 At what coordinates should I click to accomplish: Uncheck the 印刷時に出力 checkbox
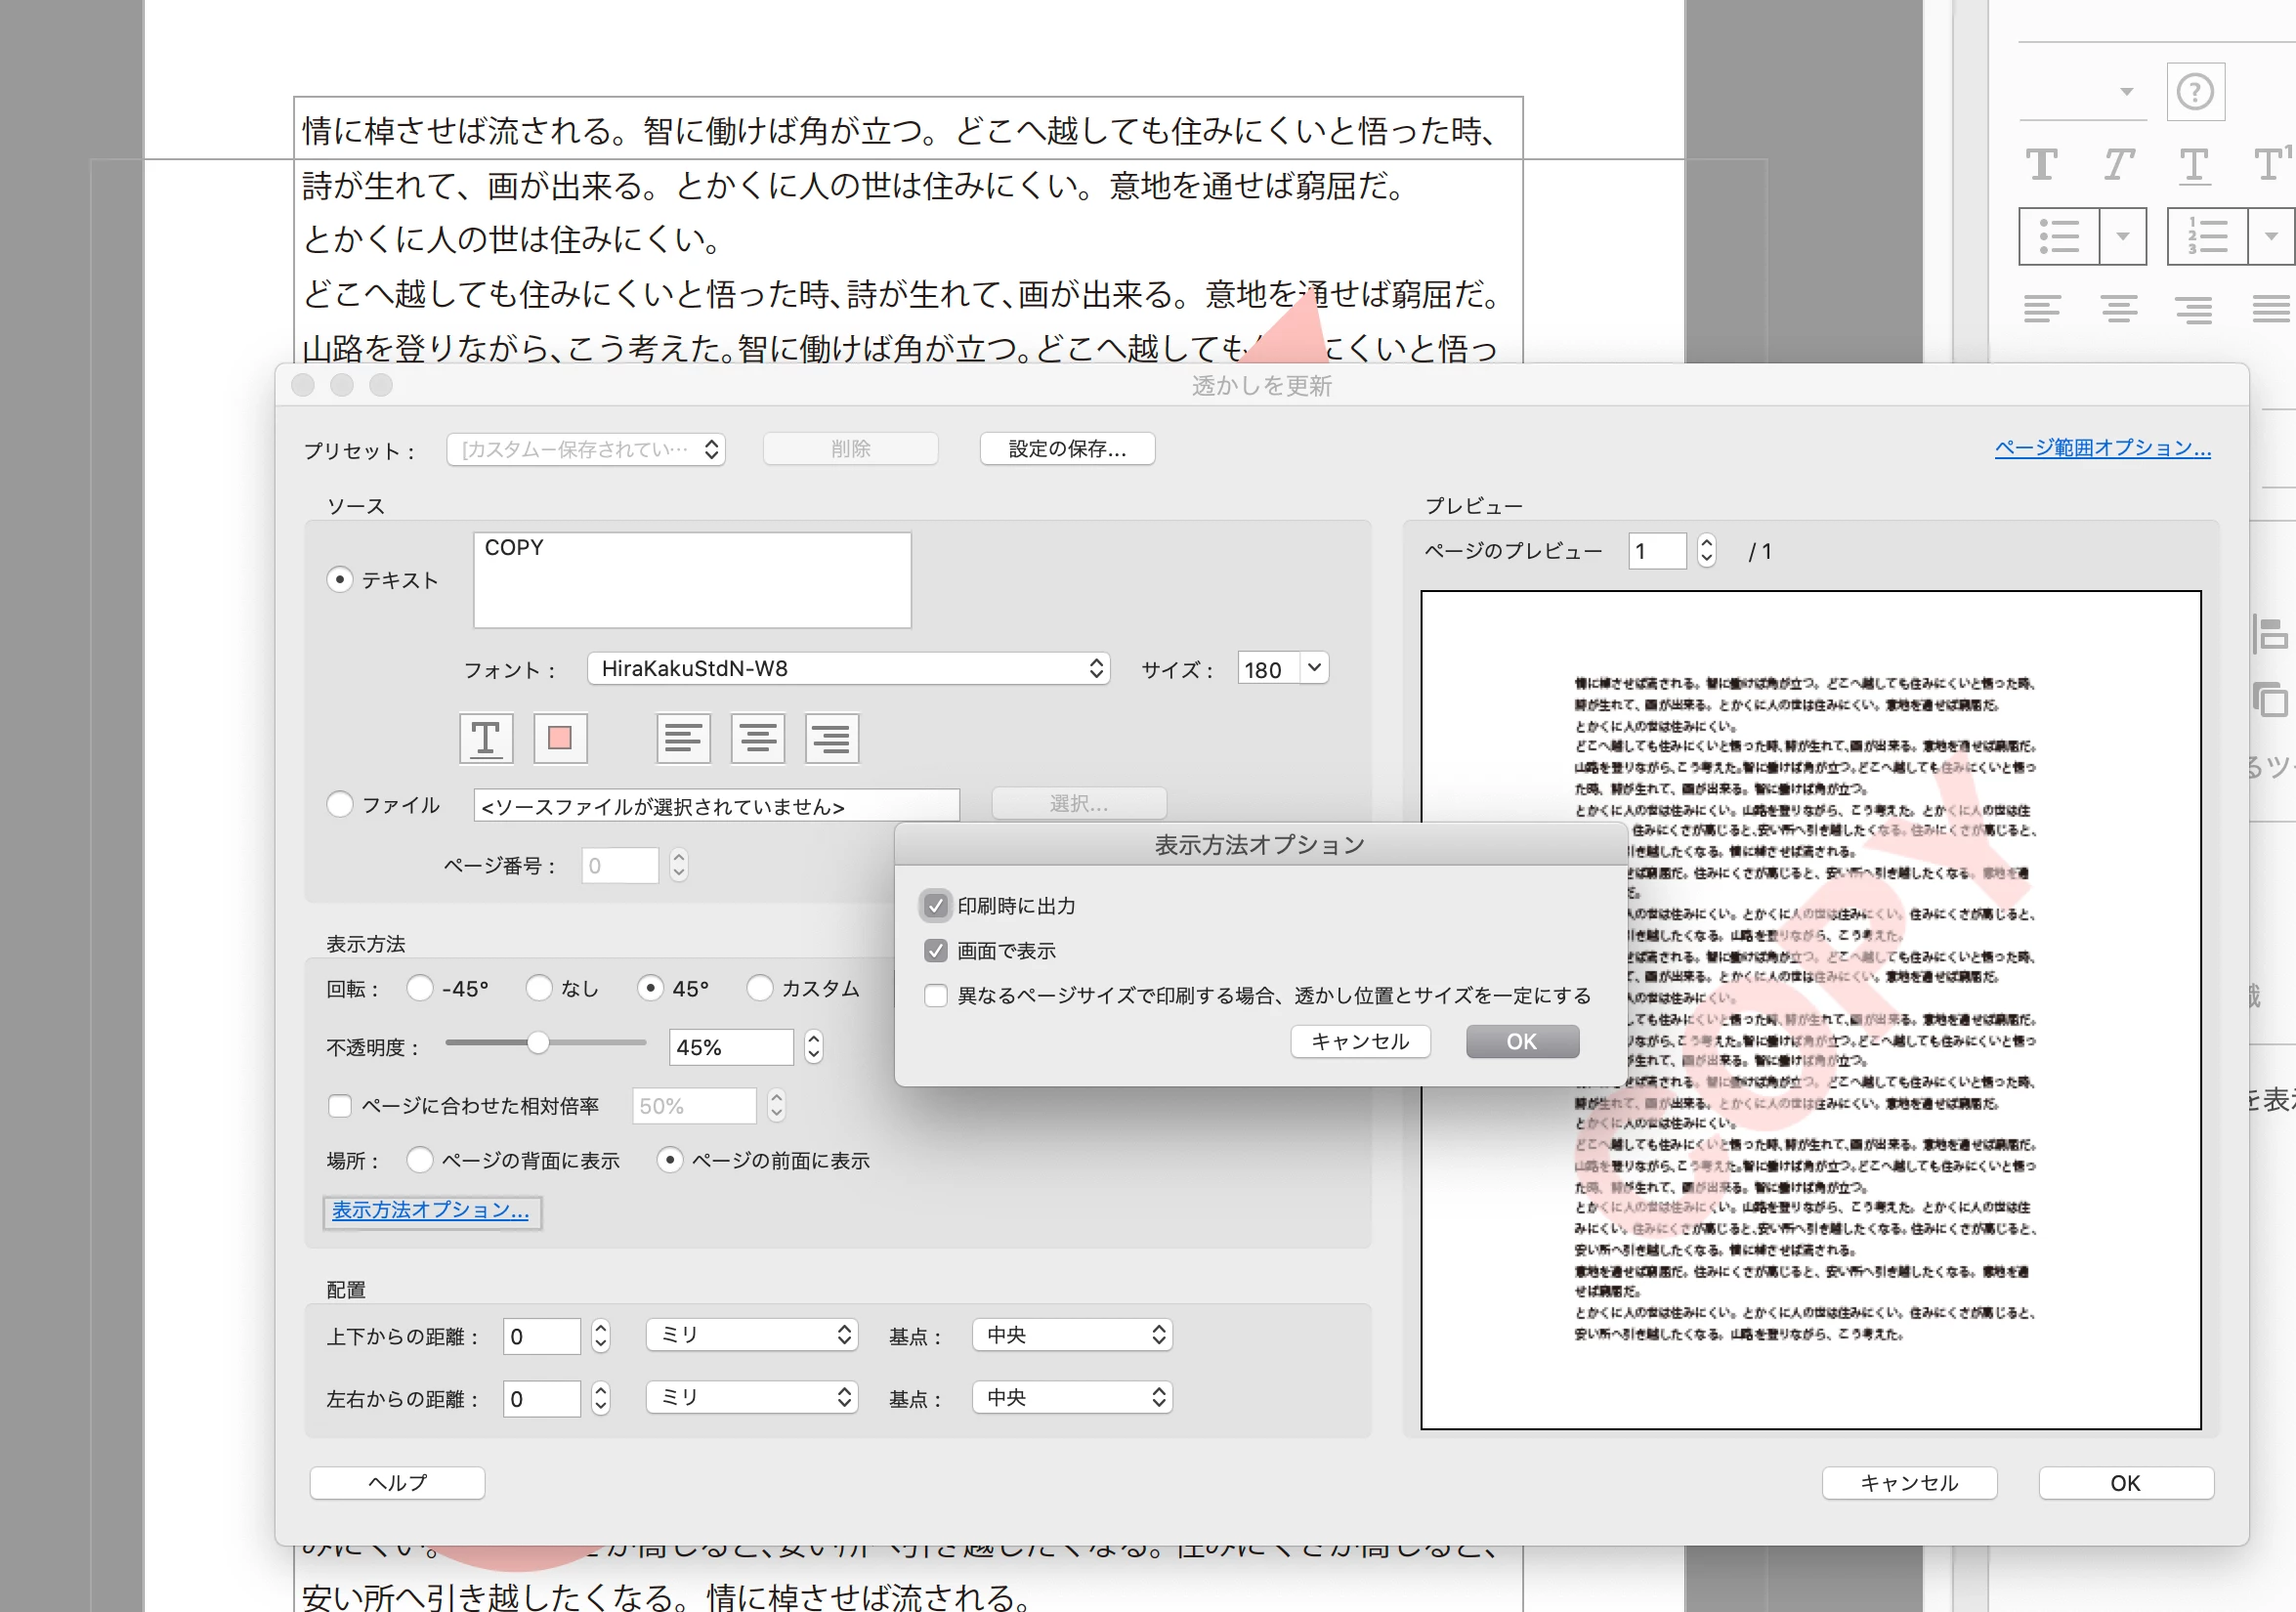click(x=935, y=906)
